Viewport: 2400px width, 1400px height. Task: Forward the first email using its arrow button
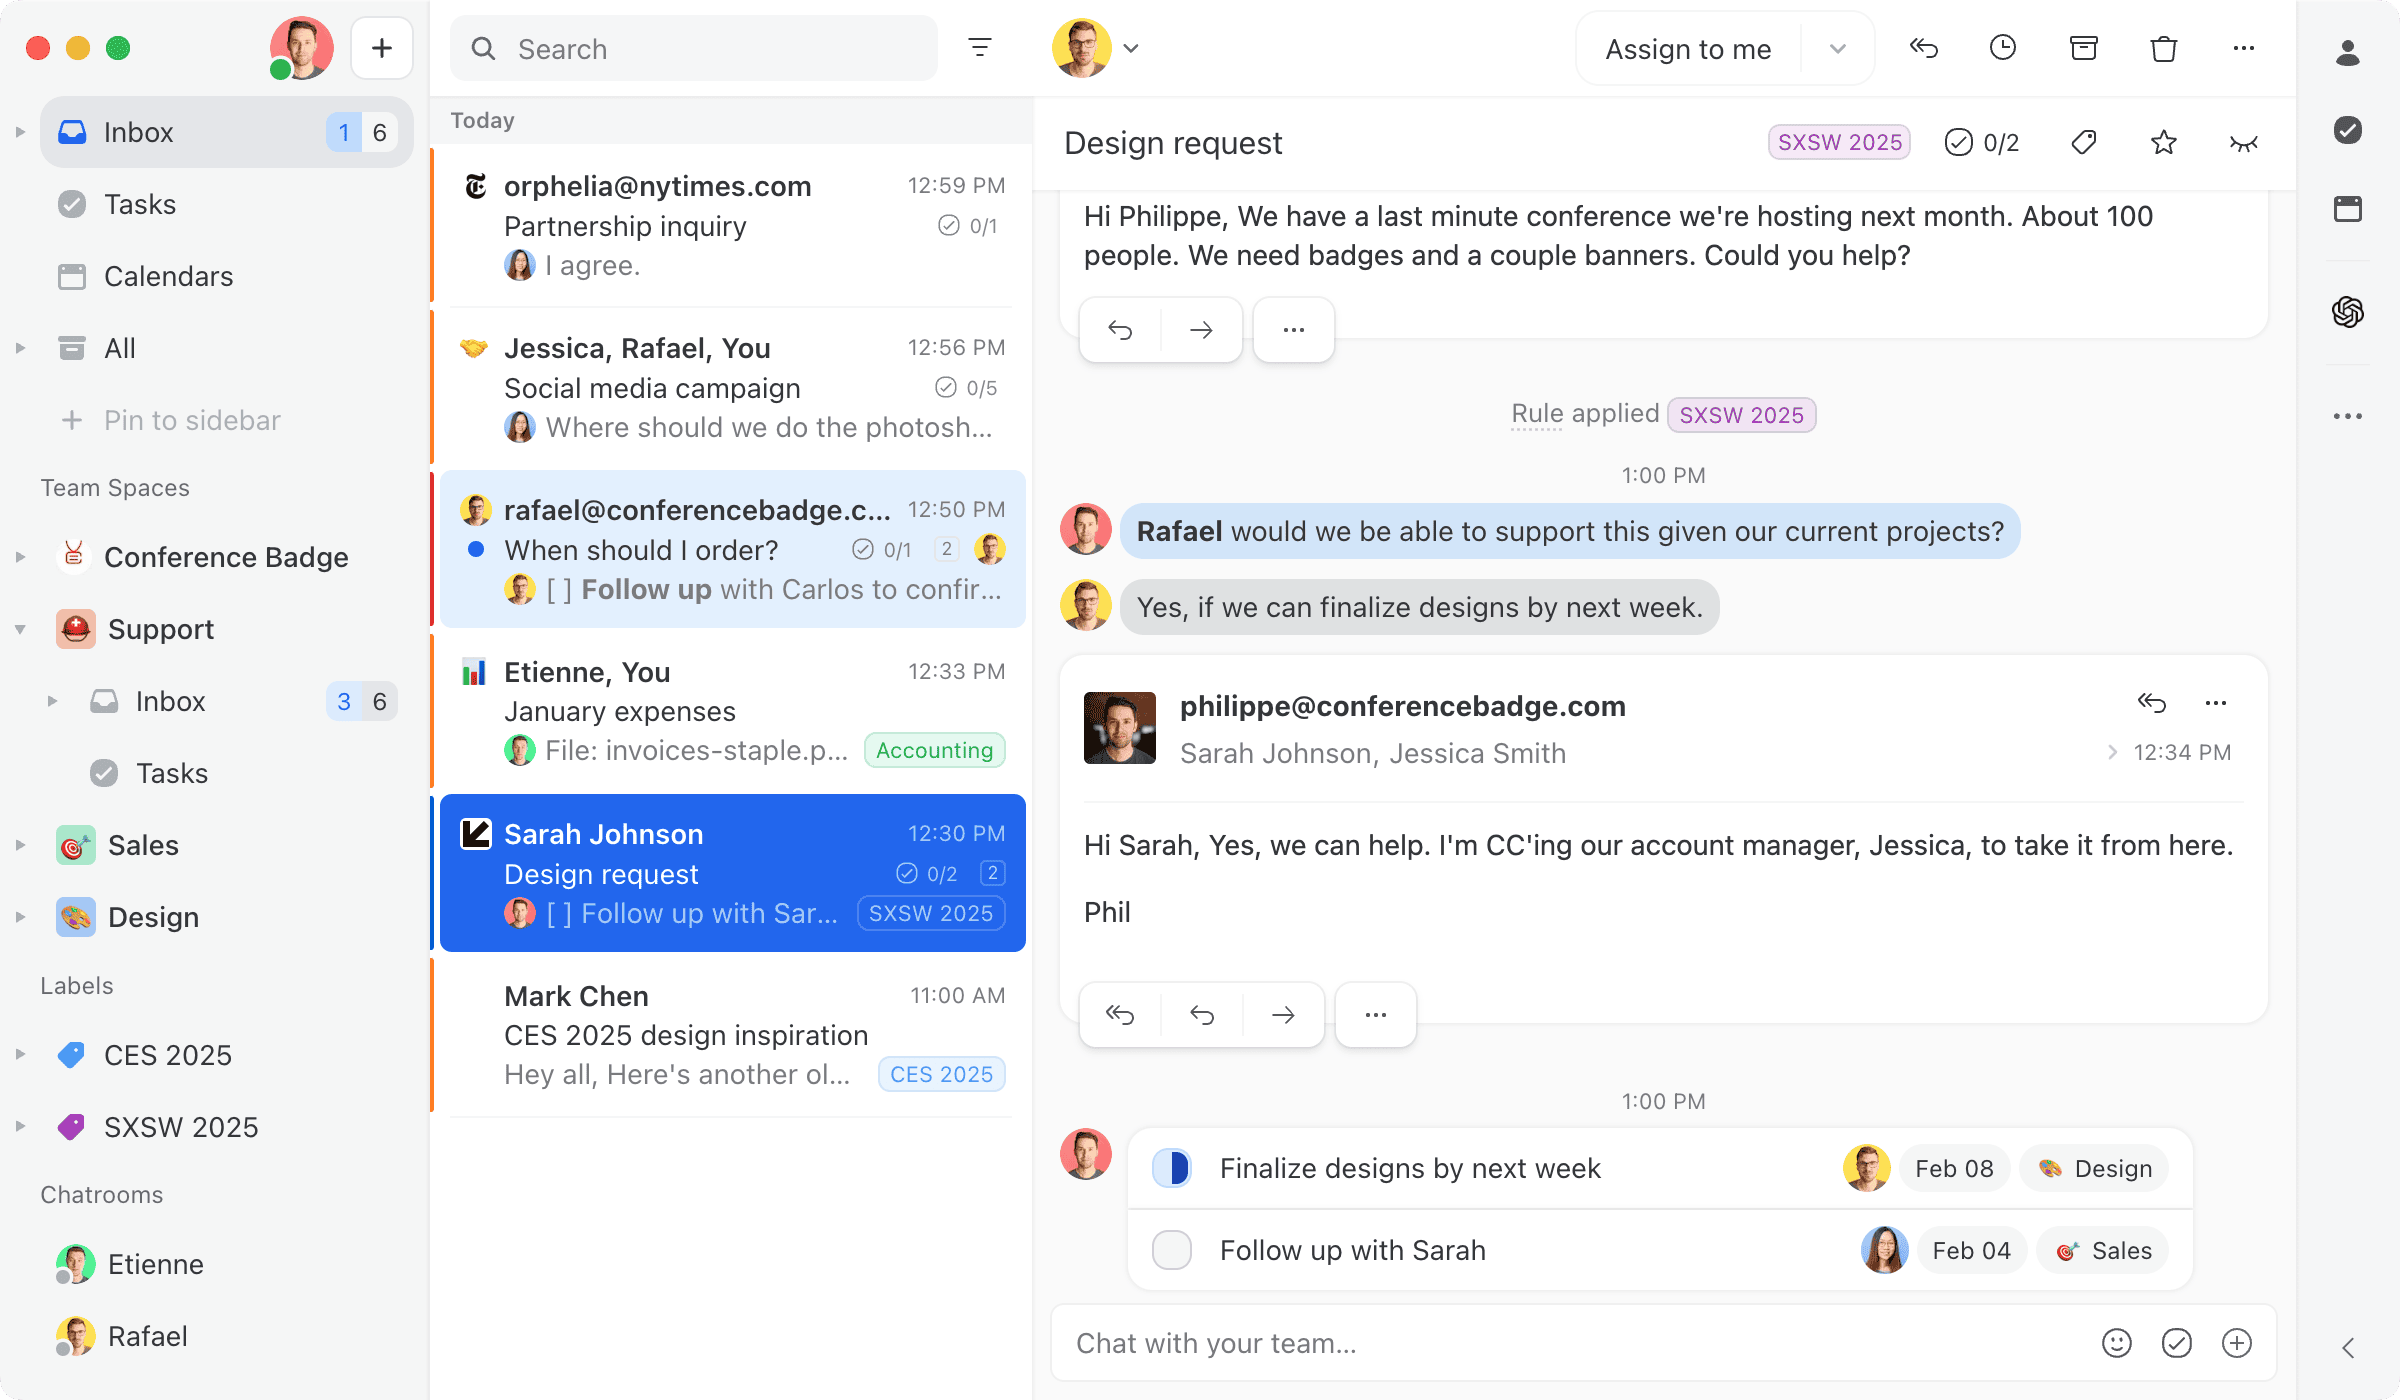[1201, 330]
